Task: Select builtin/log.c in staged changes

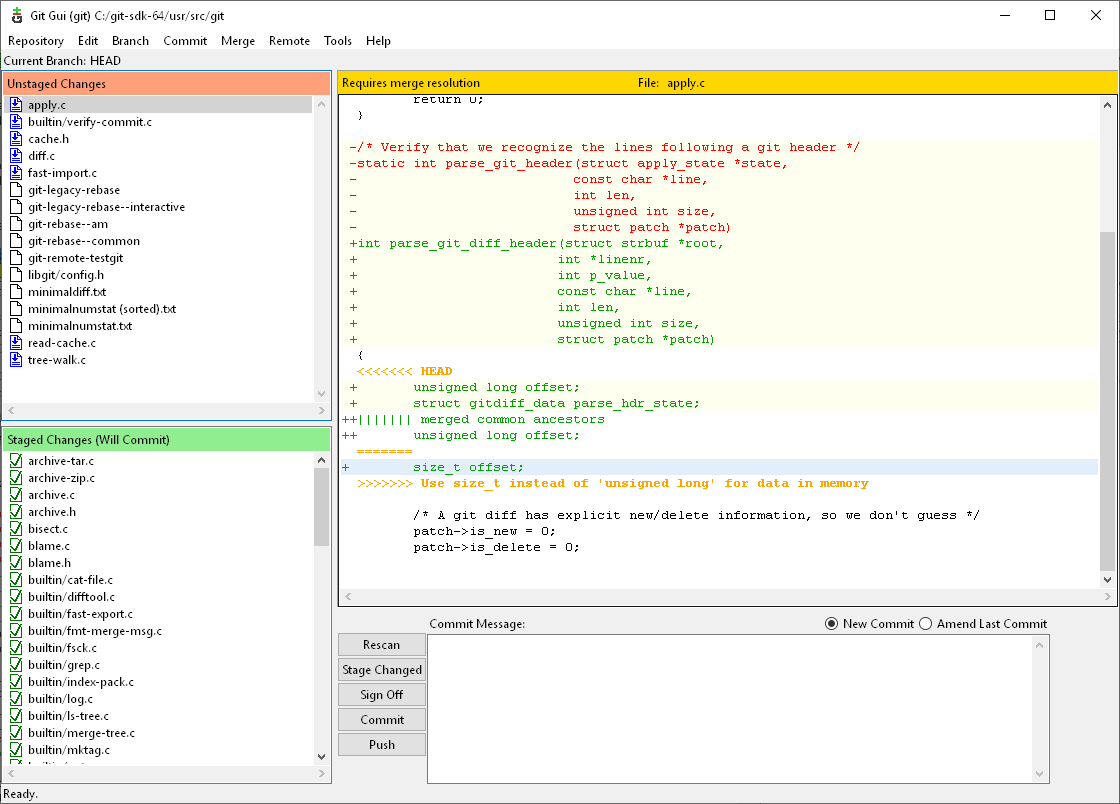Action: (60, 699)
